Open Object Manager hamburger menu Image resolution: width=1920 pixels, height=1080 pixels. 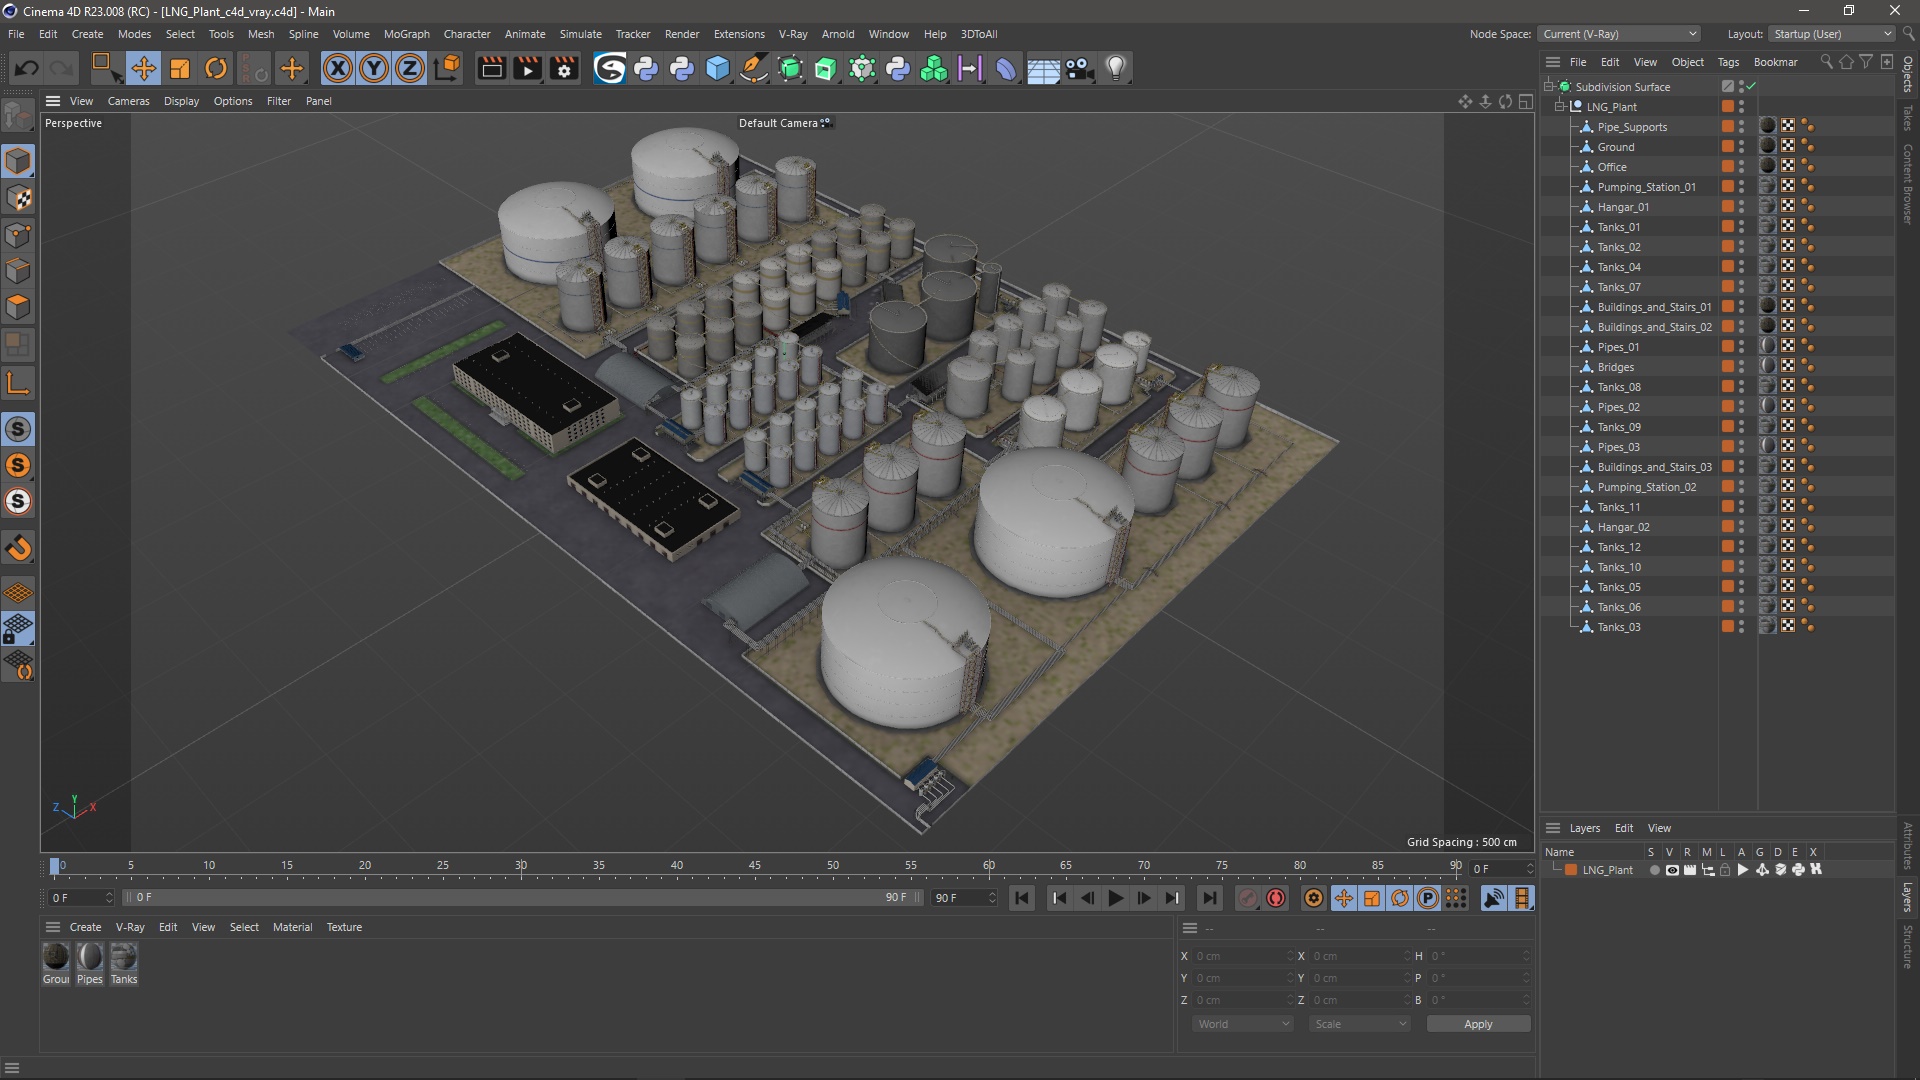[x=1553, y=62]
